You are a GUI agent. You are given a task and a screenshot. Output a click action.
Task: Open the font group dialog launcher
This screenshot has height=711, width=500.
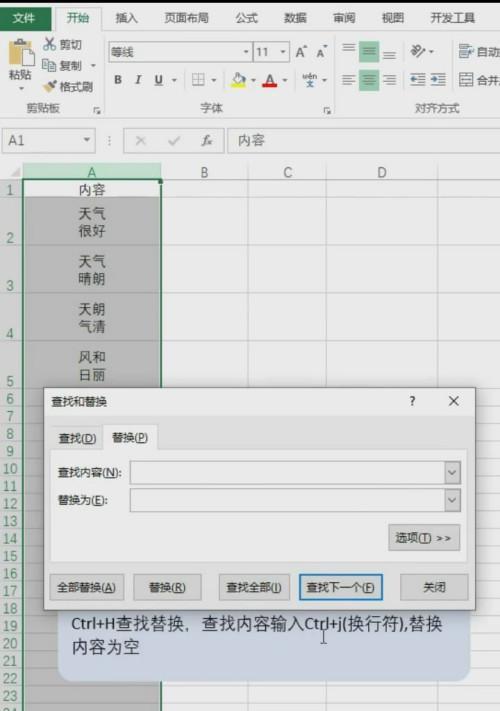327,110
